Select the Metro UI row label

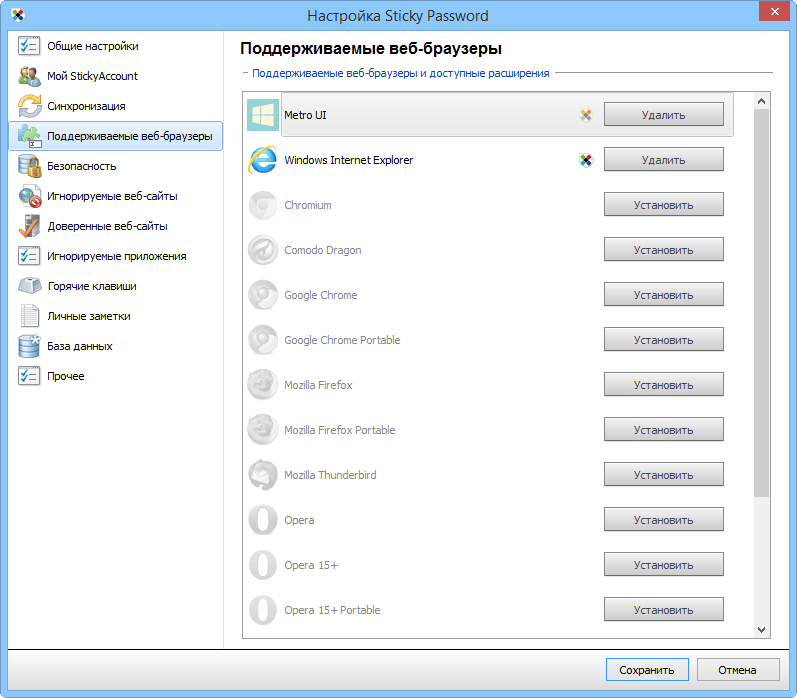pyautogui.click(x=305, y=115)
